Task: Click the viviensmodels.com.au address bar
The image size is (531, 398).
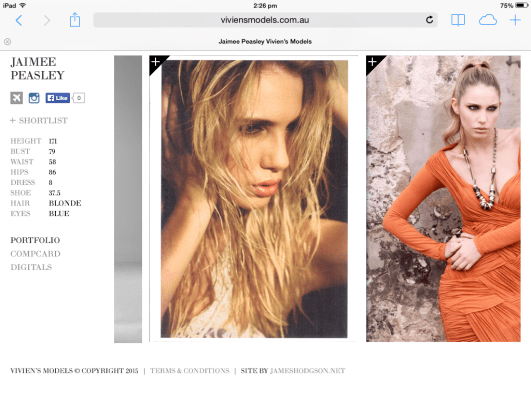Action: 265,20
